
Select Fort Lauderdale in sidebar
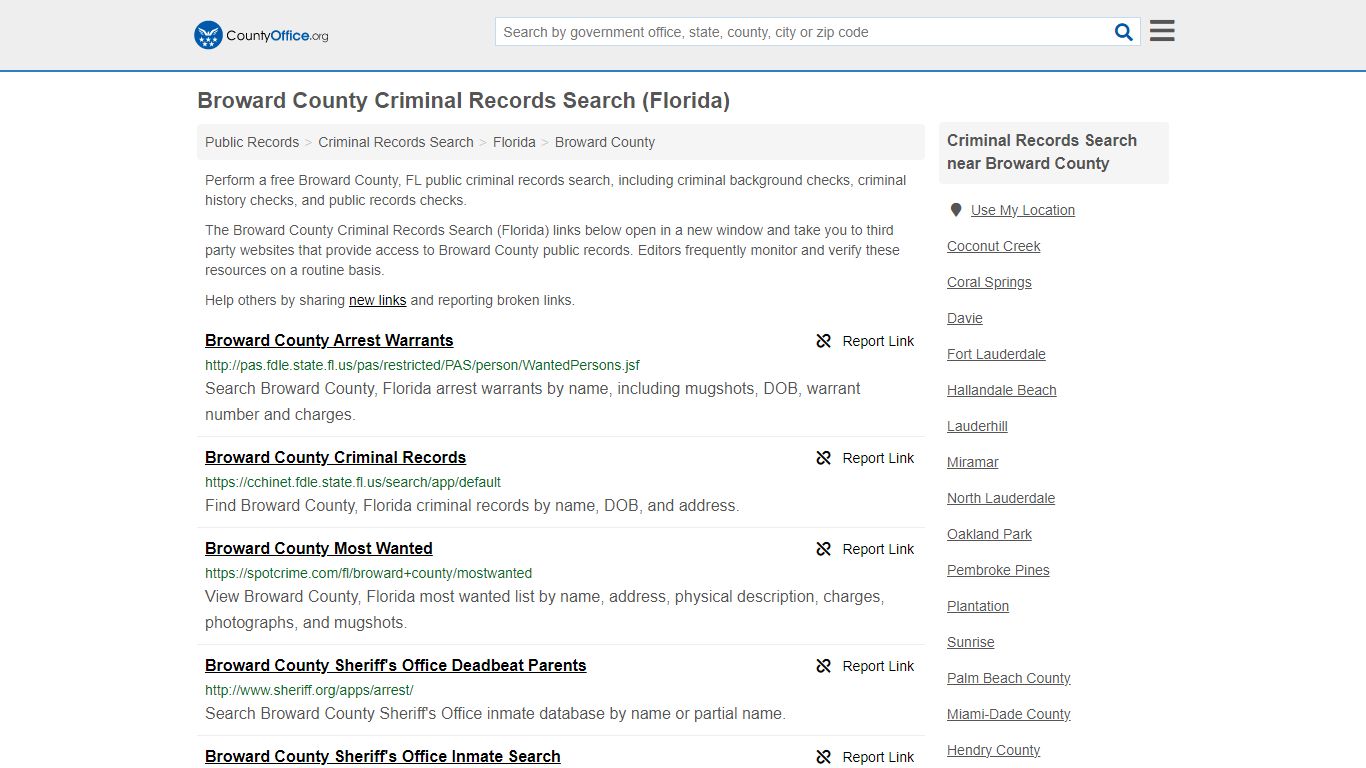[996, 354]
